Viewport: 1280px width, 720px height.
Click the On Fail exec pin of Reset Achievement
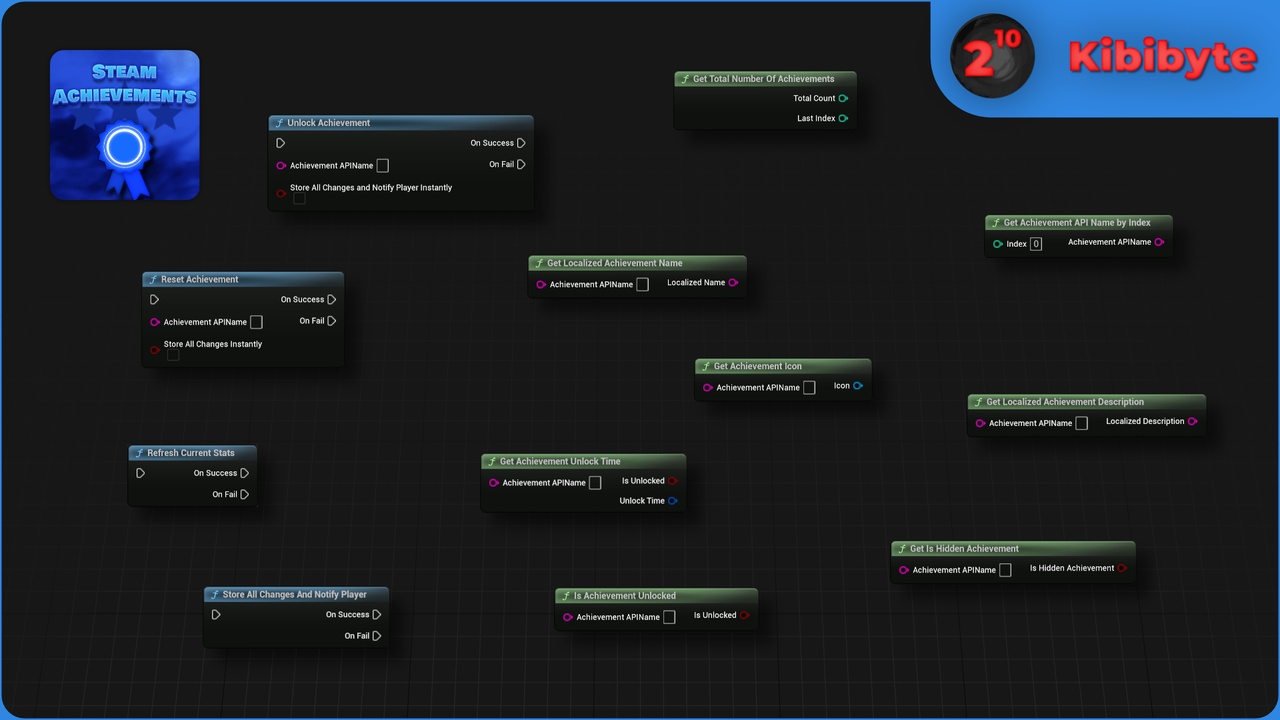[x=332, y=321]
